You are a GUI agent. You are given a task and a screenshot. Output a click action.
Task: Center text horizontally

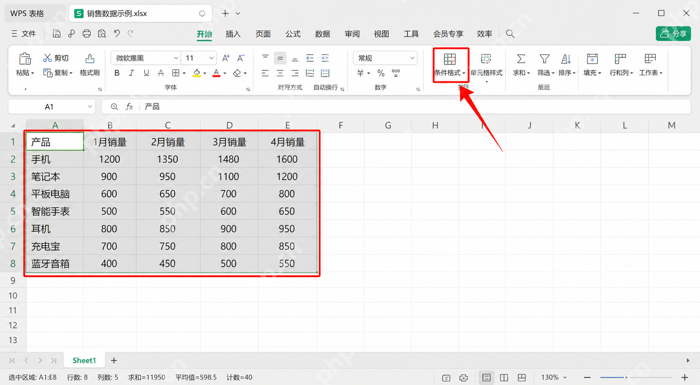tap(280, 73)
